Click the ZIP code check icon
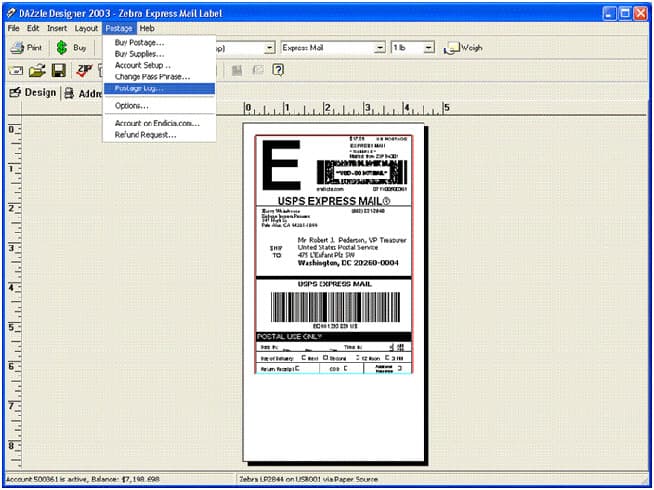The image size is (654, 490). point(84,70)
